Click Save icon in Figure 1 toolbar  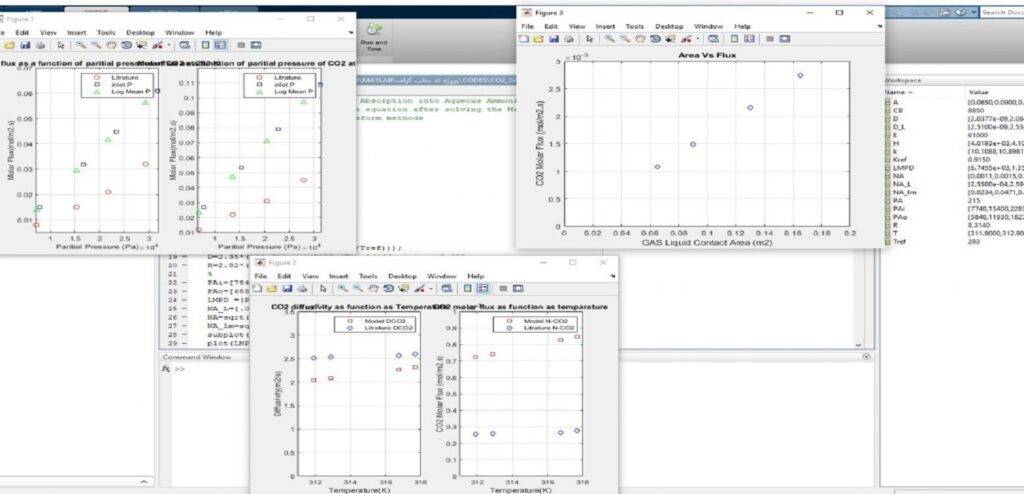click(25, 45)
